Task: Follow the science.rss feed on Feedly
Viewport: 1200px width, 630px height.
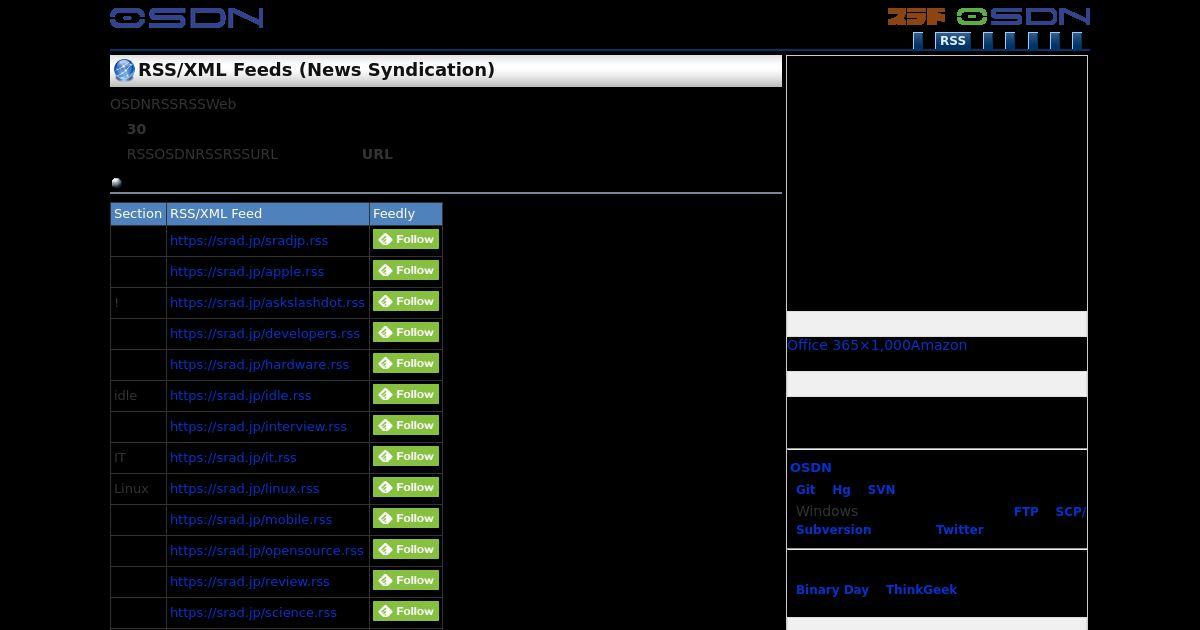Action: (x=406, y=611)
